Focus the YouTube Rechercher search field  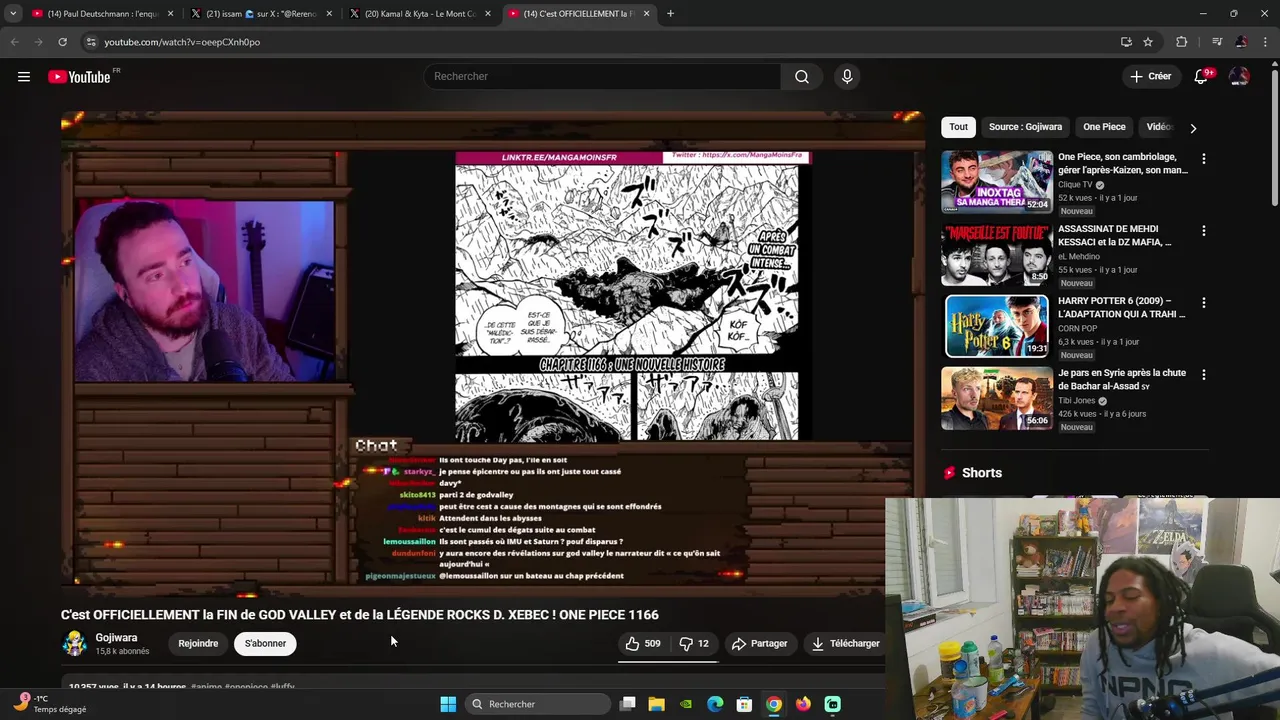(603, 77)
